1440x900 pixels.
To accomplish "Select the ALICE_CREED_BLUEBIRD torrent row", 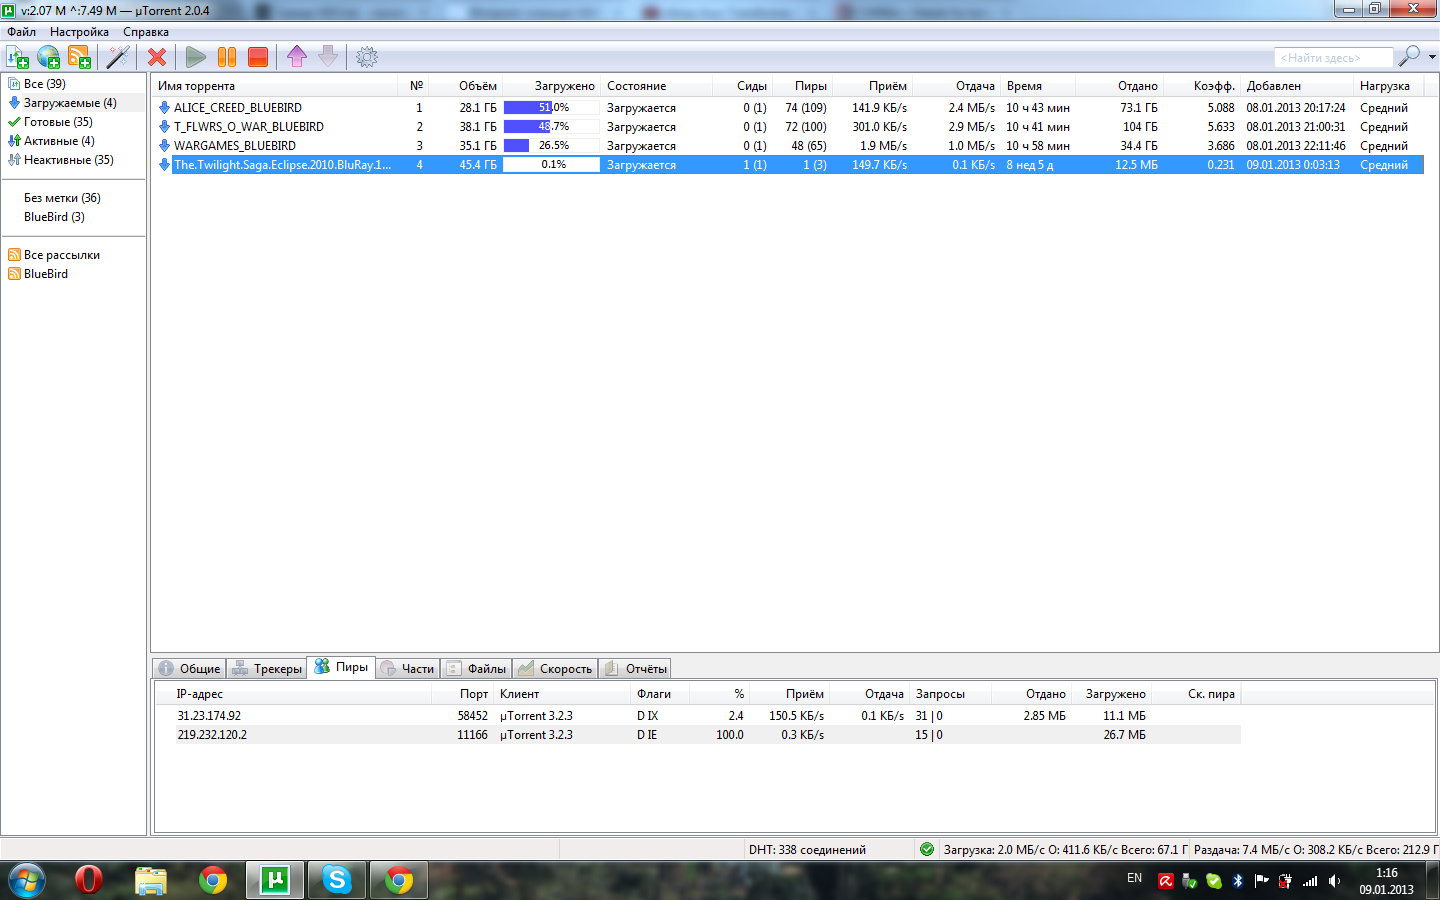I will (787, 108).
